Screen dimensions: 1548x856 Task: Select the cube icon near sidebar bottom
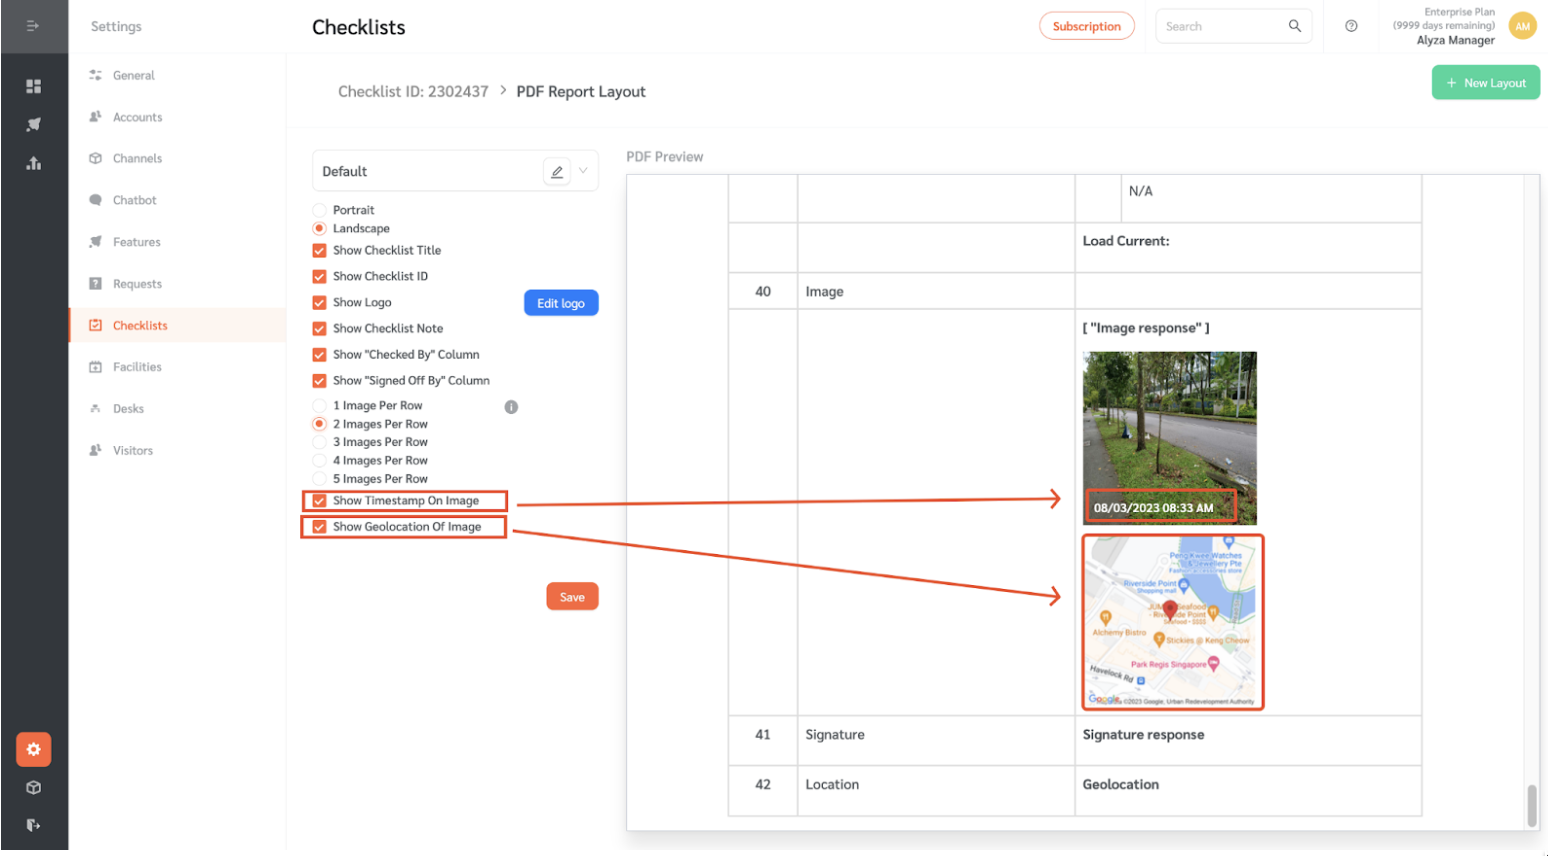(34, 787)
